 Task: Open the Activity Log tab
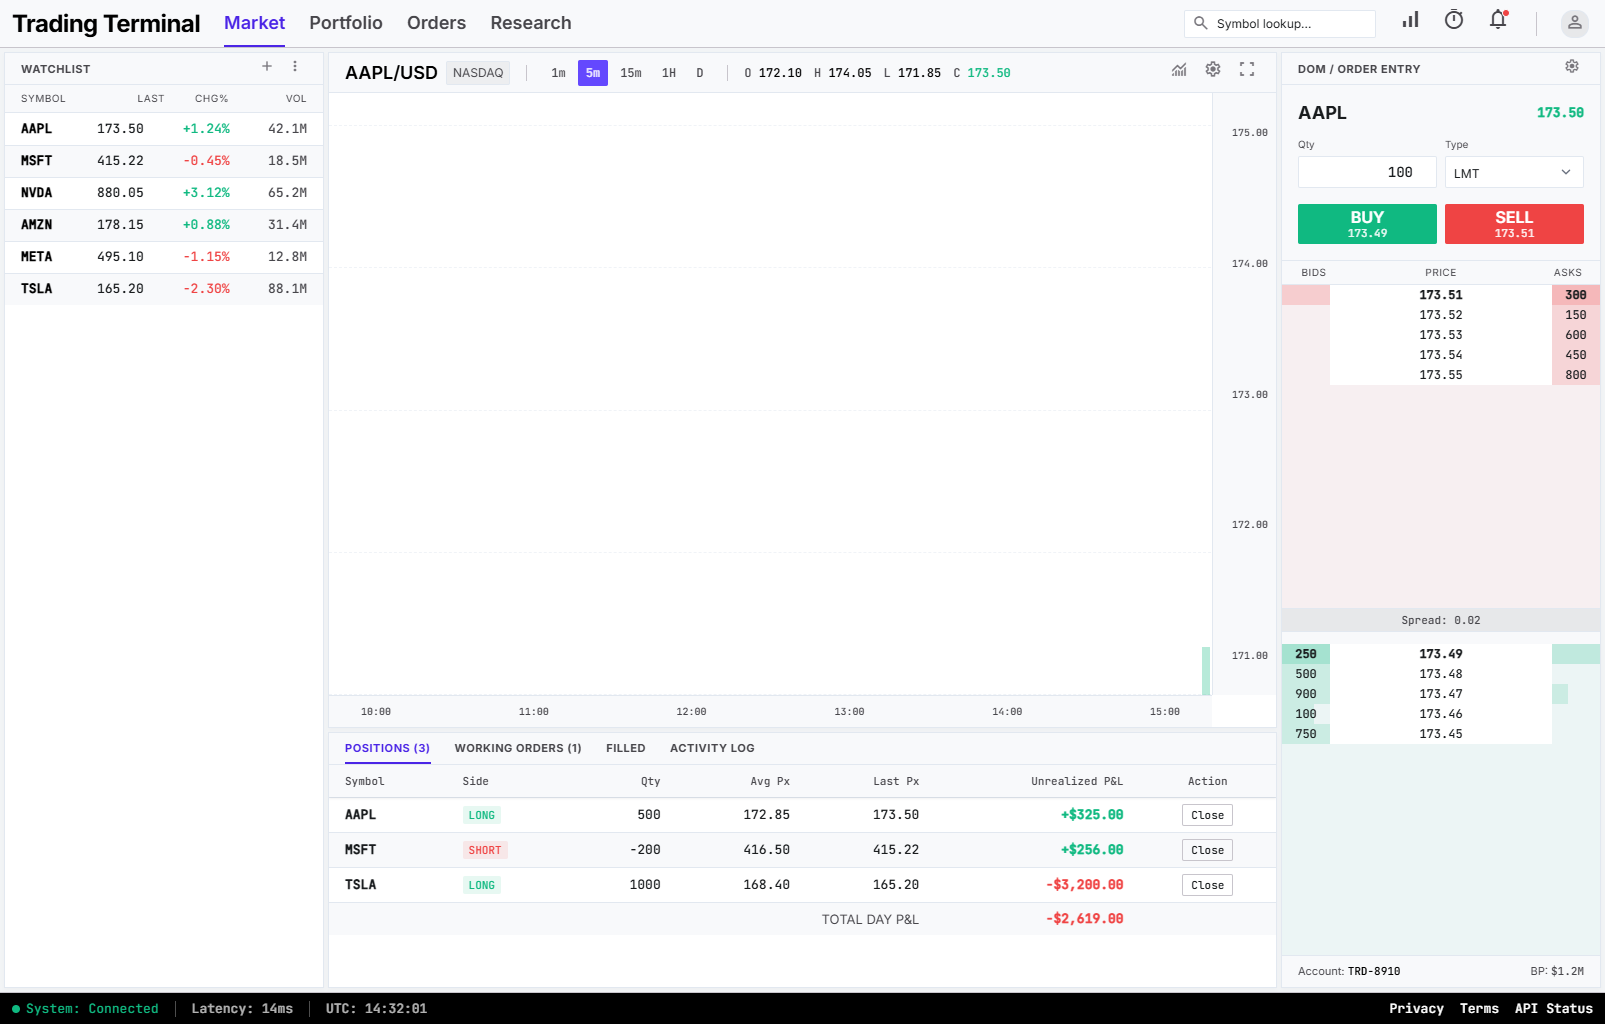coord(712,748)
